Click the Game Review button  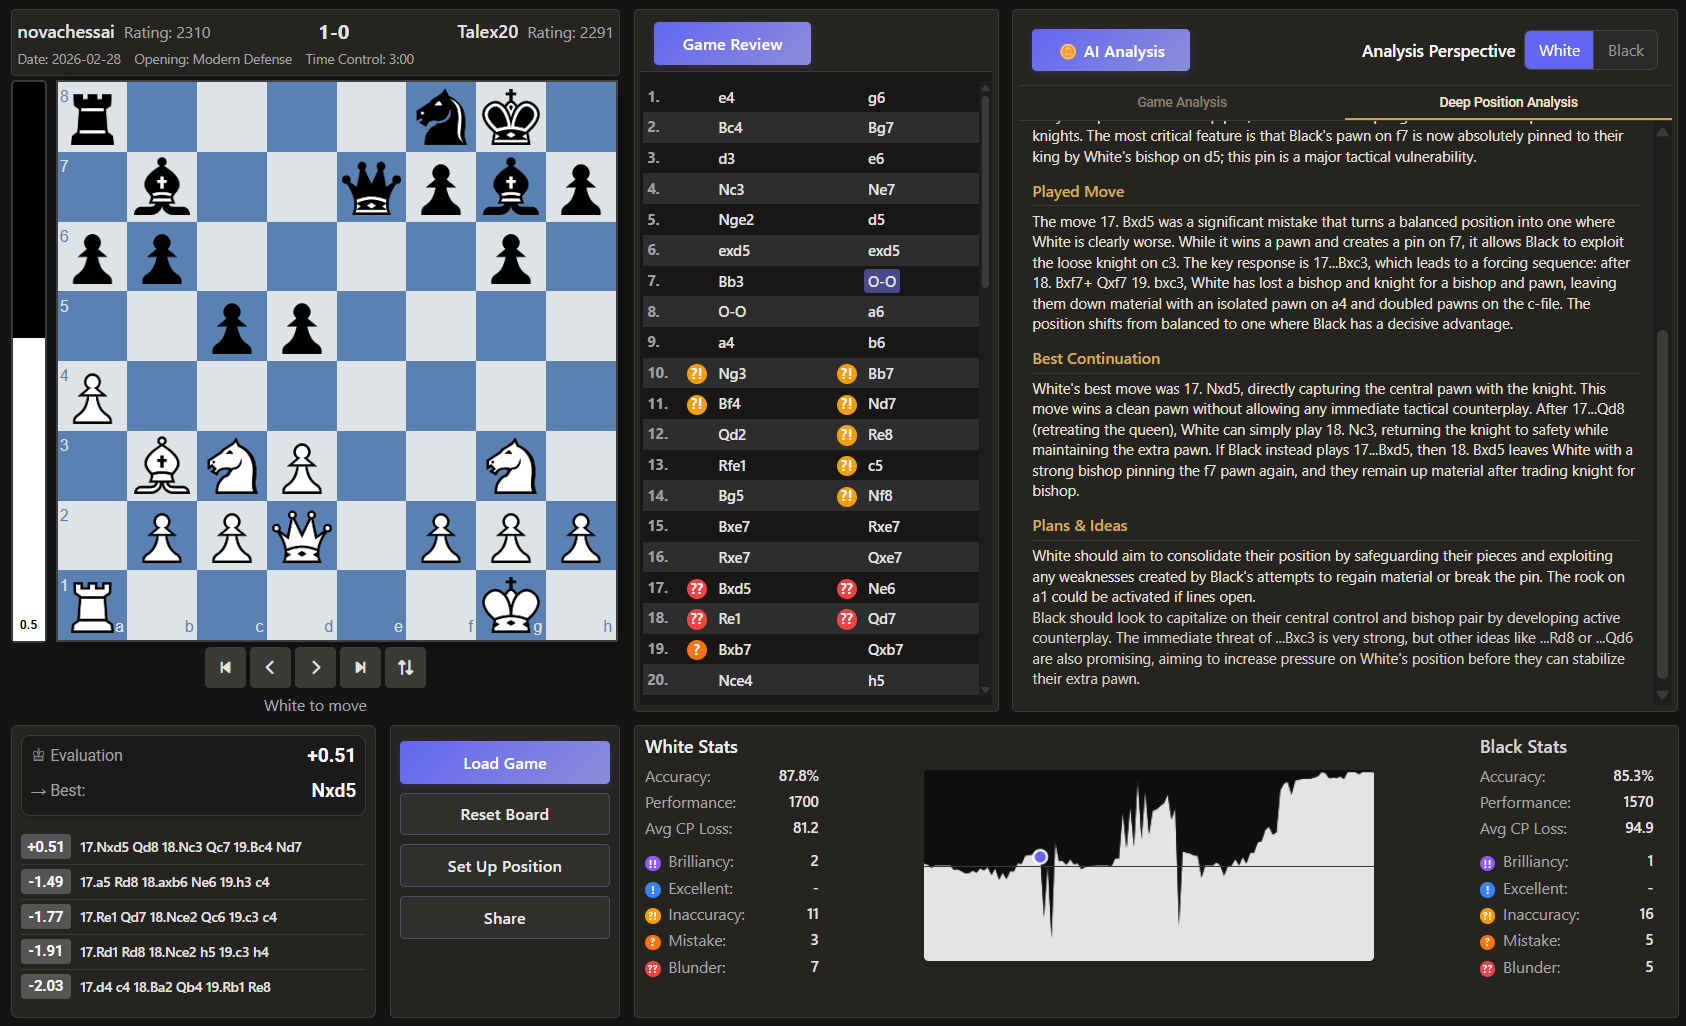(732, 45)
